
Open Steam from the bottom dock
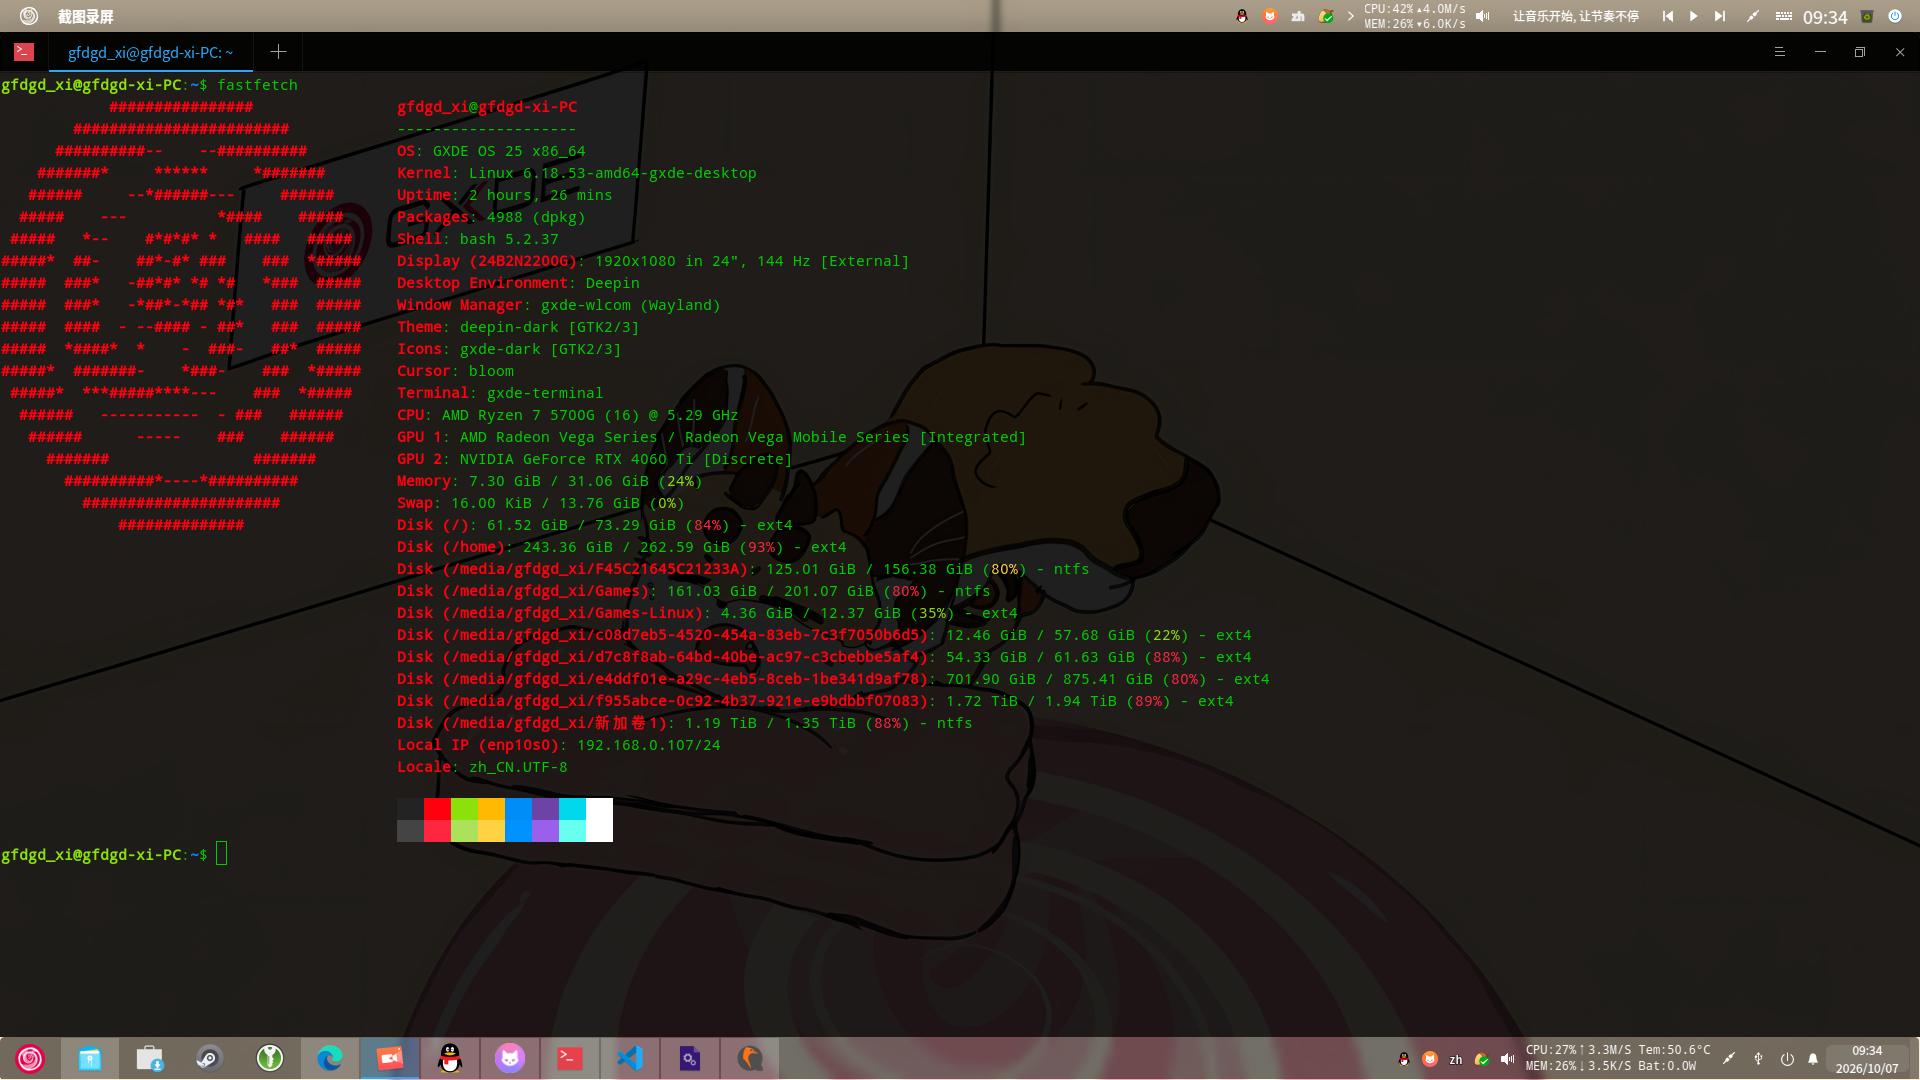coord(210,1058)
